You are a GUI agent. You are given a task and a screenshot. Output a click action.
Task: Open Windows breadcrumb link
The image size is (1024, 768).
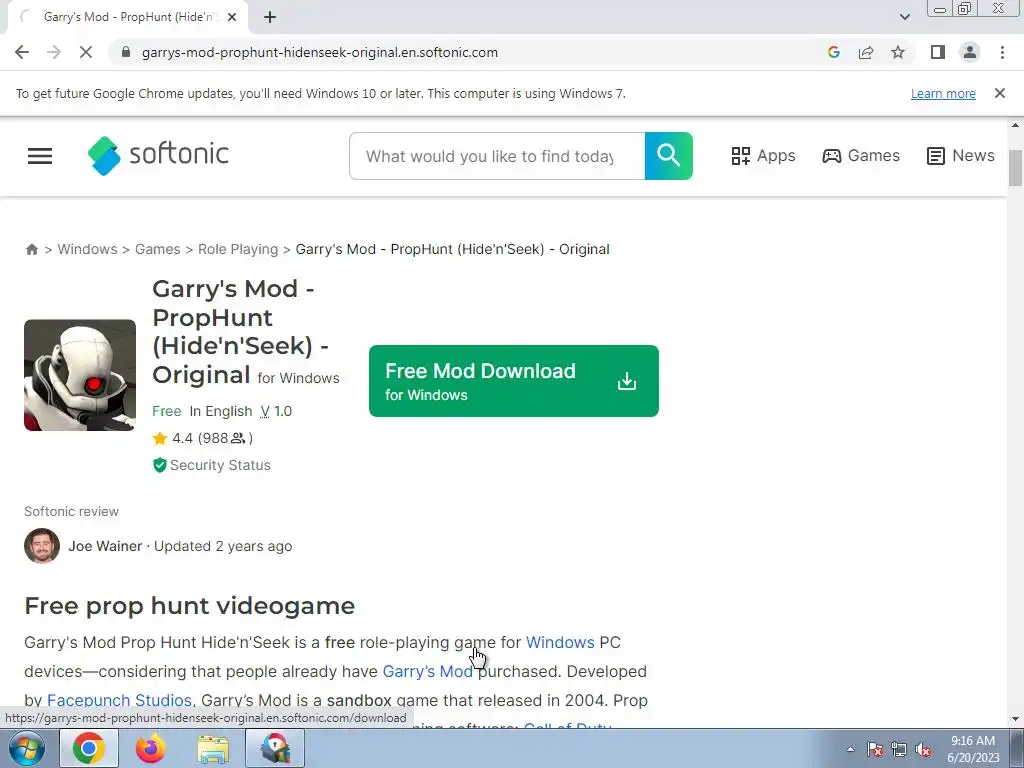pyautogui.click(x=88, y=249)
